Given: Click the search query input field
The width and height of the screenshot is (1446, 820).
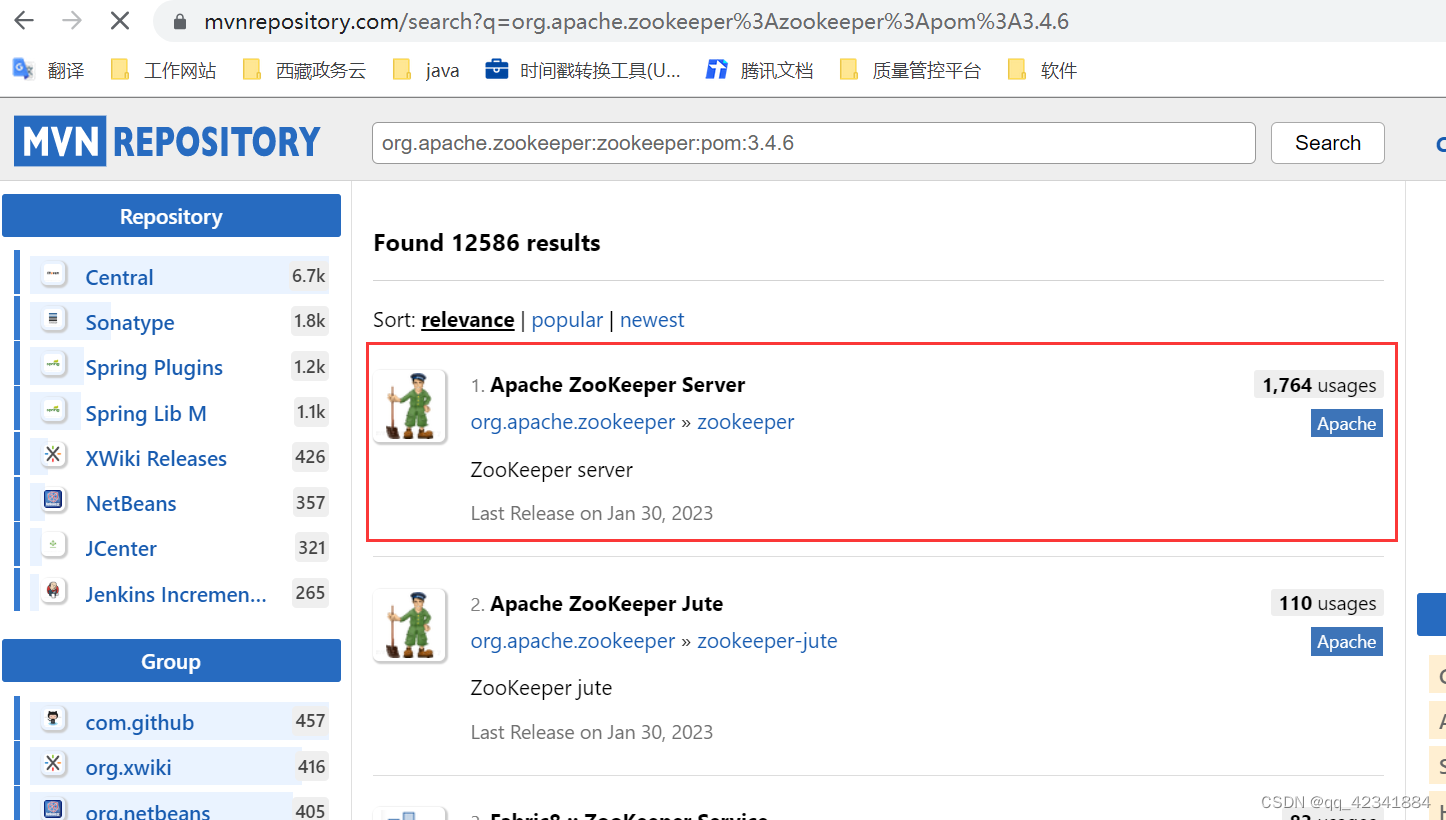Looking at the screenshot, I should click(812, 143).
